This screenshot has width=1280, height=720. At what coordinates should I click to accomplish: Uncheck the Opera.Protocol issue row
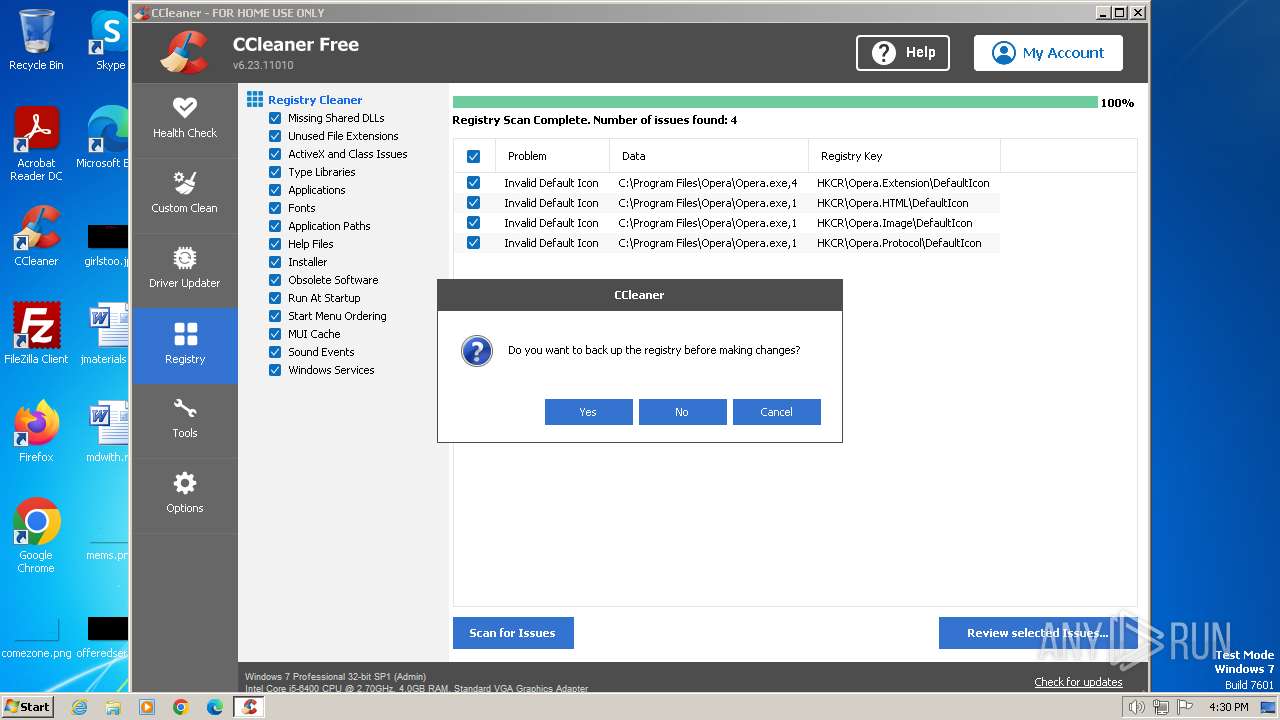click(473, 243)
